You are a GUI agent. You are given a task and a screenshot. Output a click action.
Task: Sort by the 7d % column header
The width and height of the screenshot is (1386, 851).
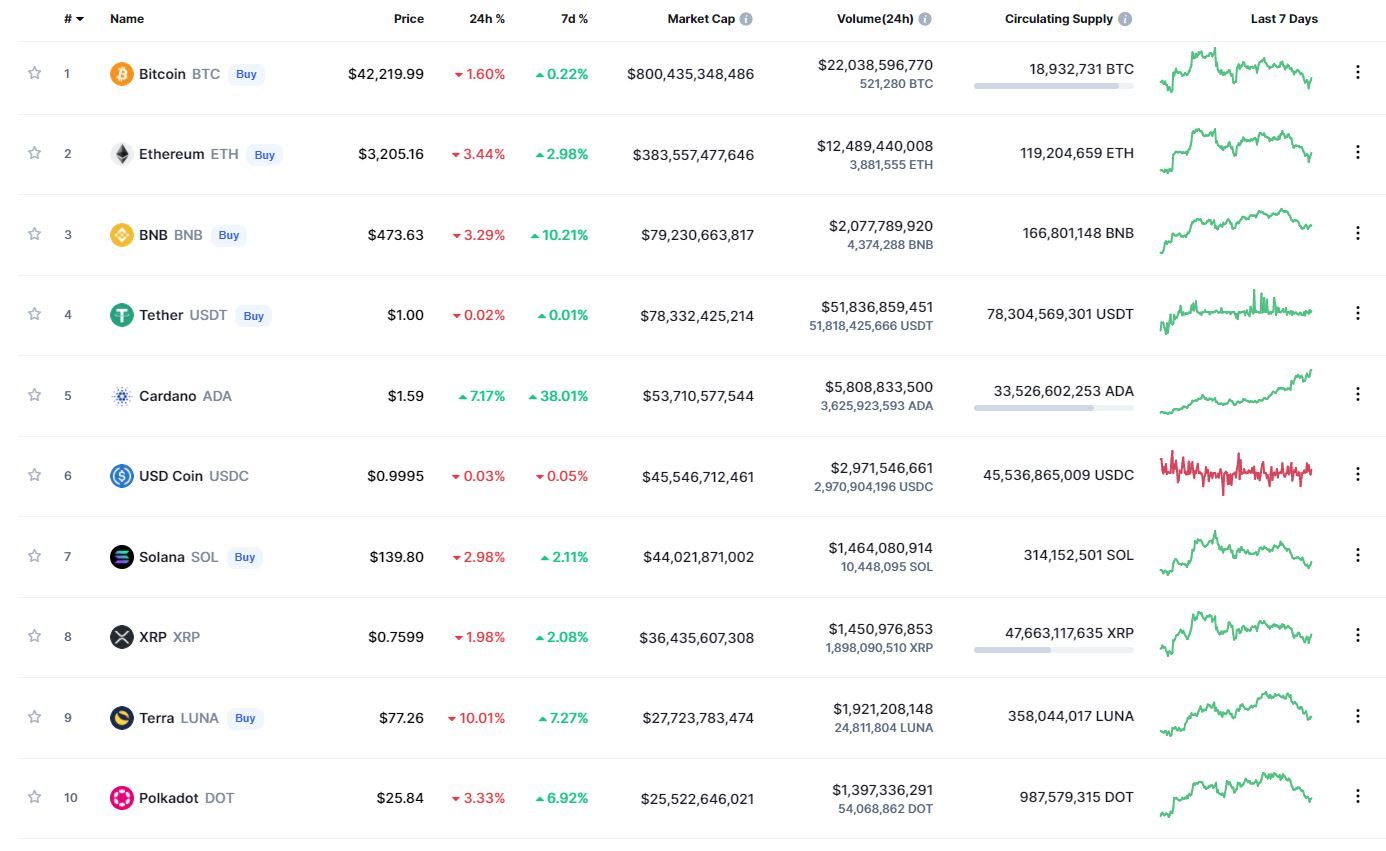[574, 19]
